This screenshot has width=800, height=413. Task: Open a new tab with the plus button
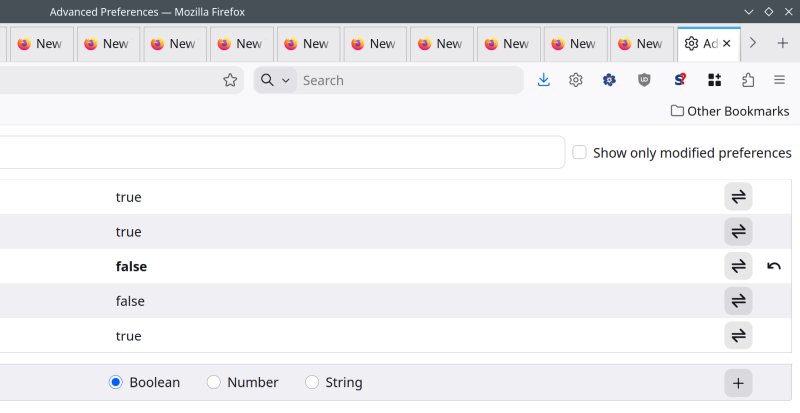(783, 43)
